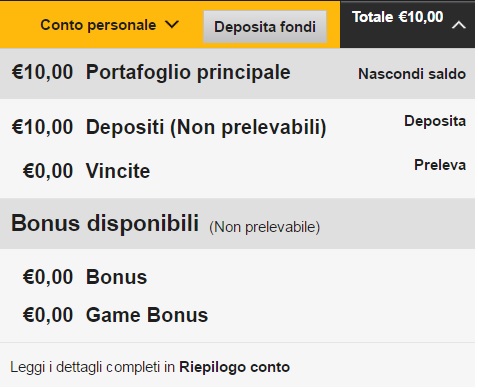The height and width of the screenshot is (388, 478).
Task: Click the Preleva link beside Vincite
Action: 440,165
